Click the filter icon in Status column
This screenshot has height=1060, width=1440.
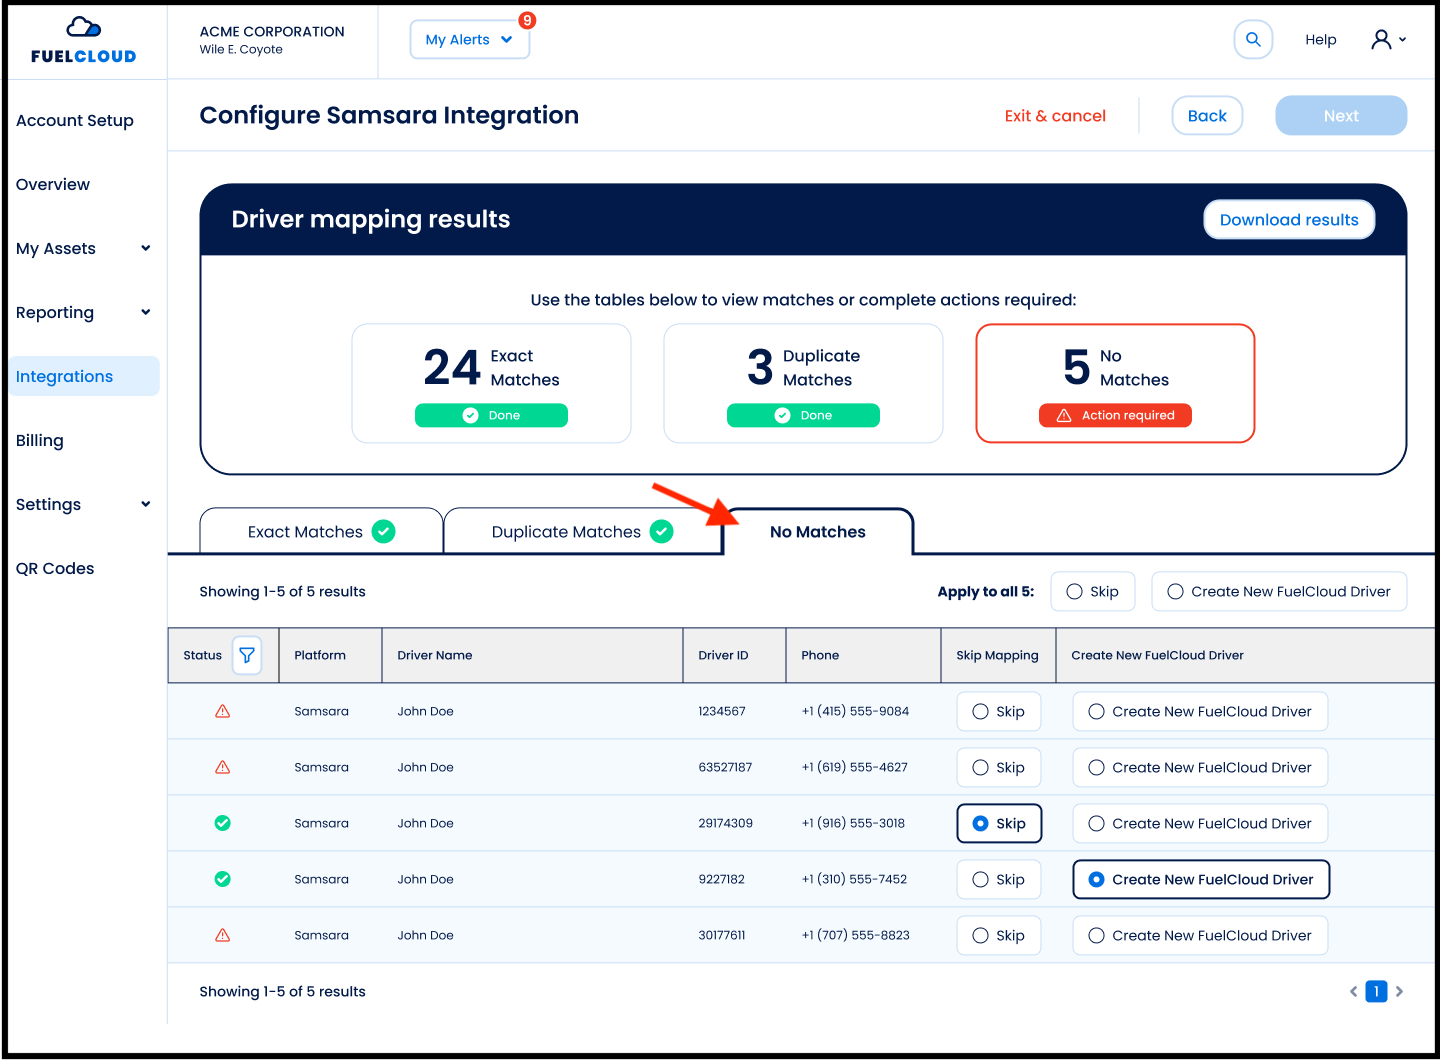(247, 655)
